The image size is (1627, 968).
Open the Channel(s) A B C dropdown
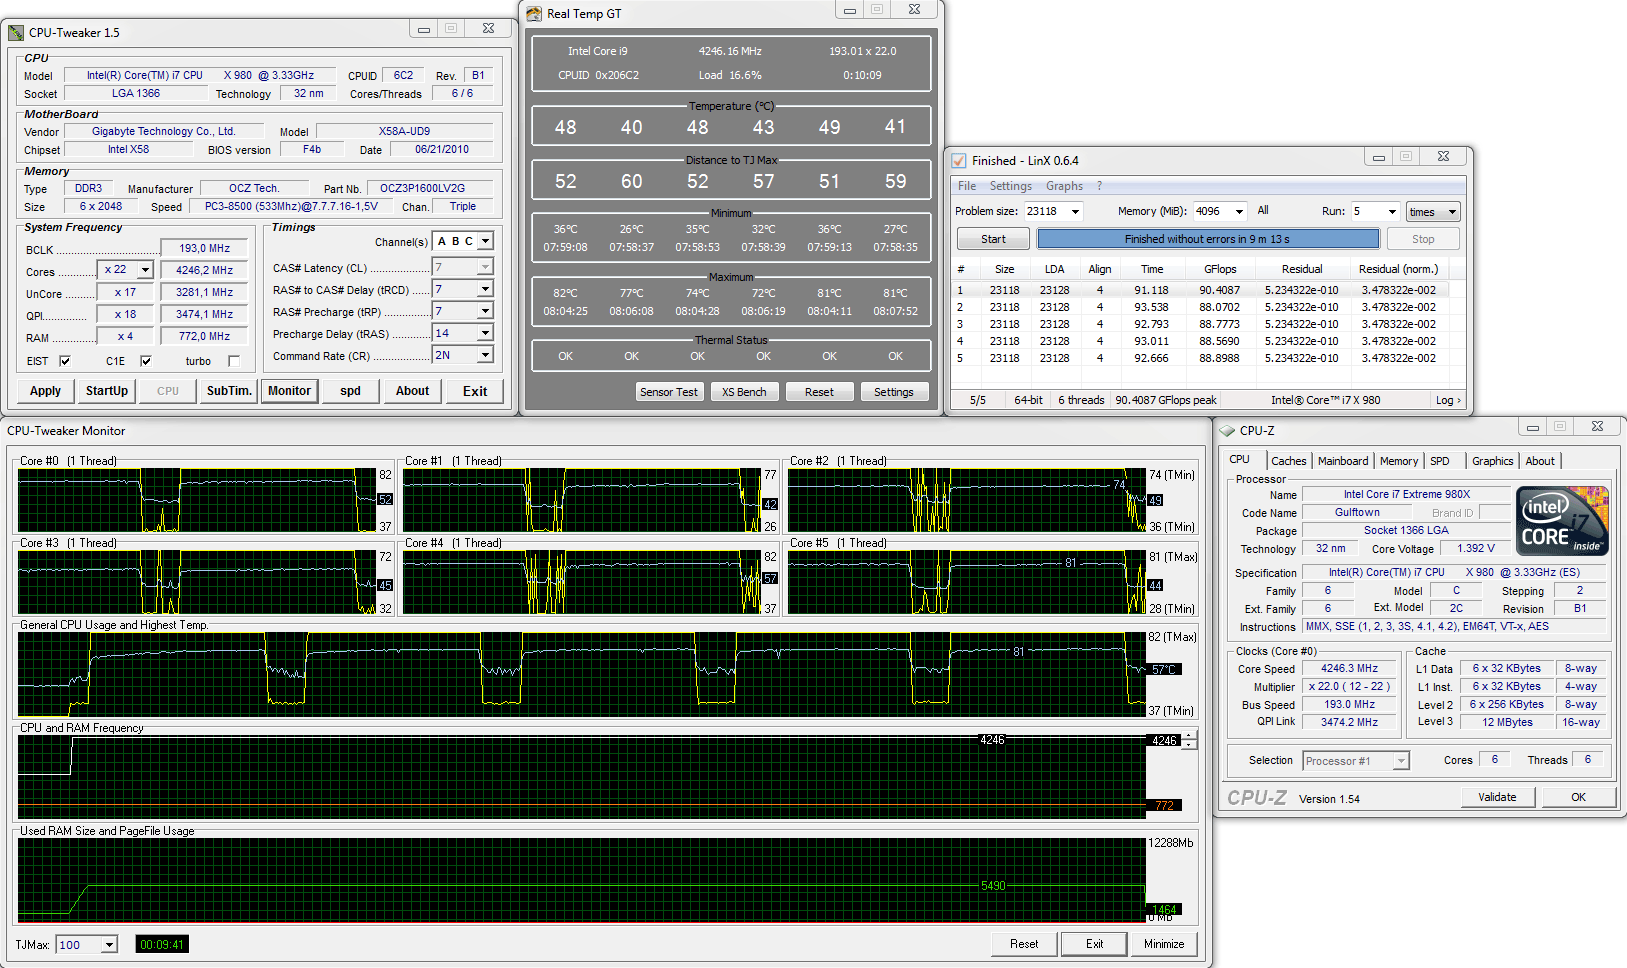[485, 241]
